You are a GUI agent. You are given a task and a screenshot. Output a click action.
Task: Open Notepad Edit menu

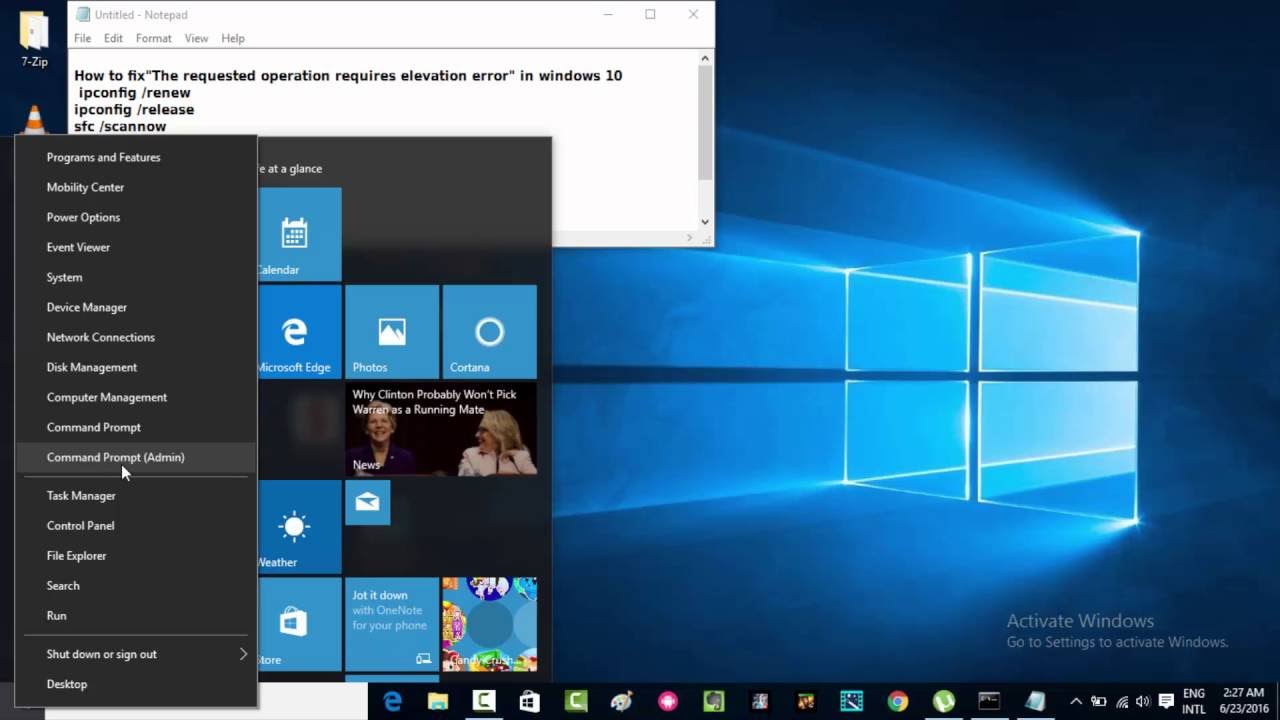[x=113, y=38]
